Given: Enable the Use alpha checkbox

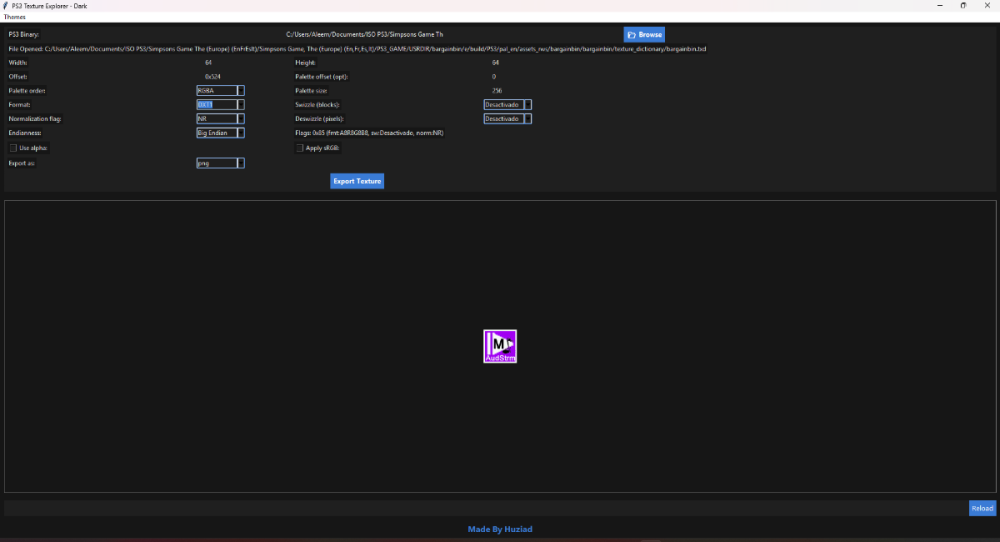Looking at the screenshot, I should (13, 148).
